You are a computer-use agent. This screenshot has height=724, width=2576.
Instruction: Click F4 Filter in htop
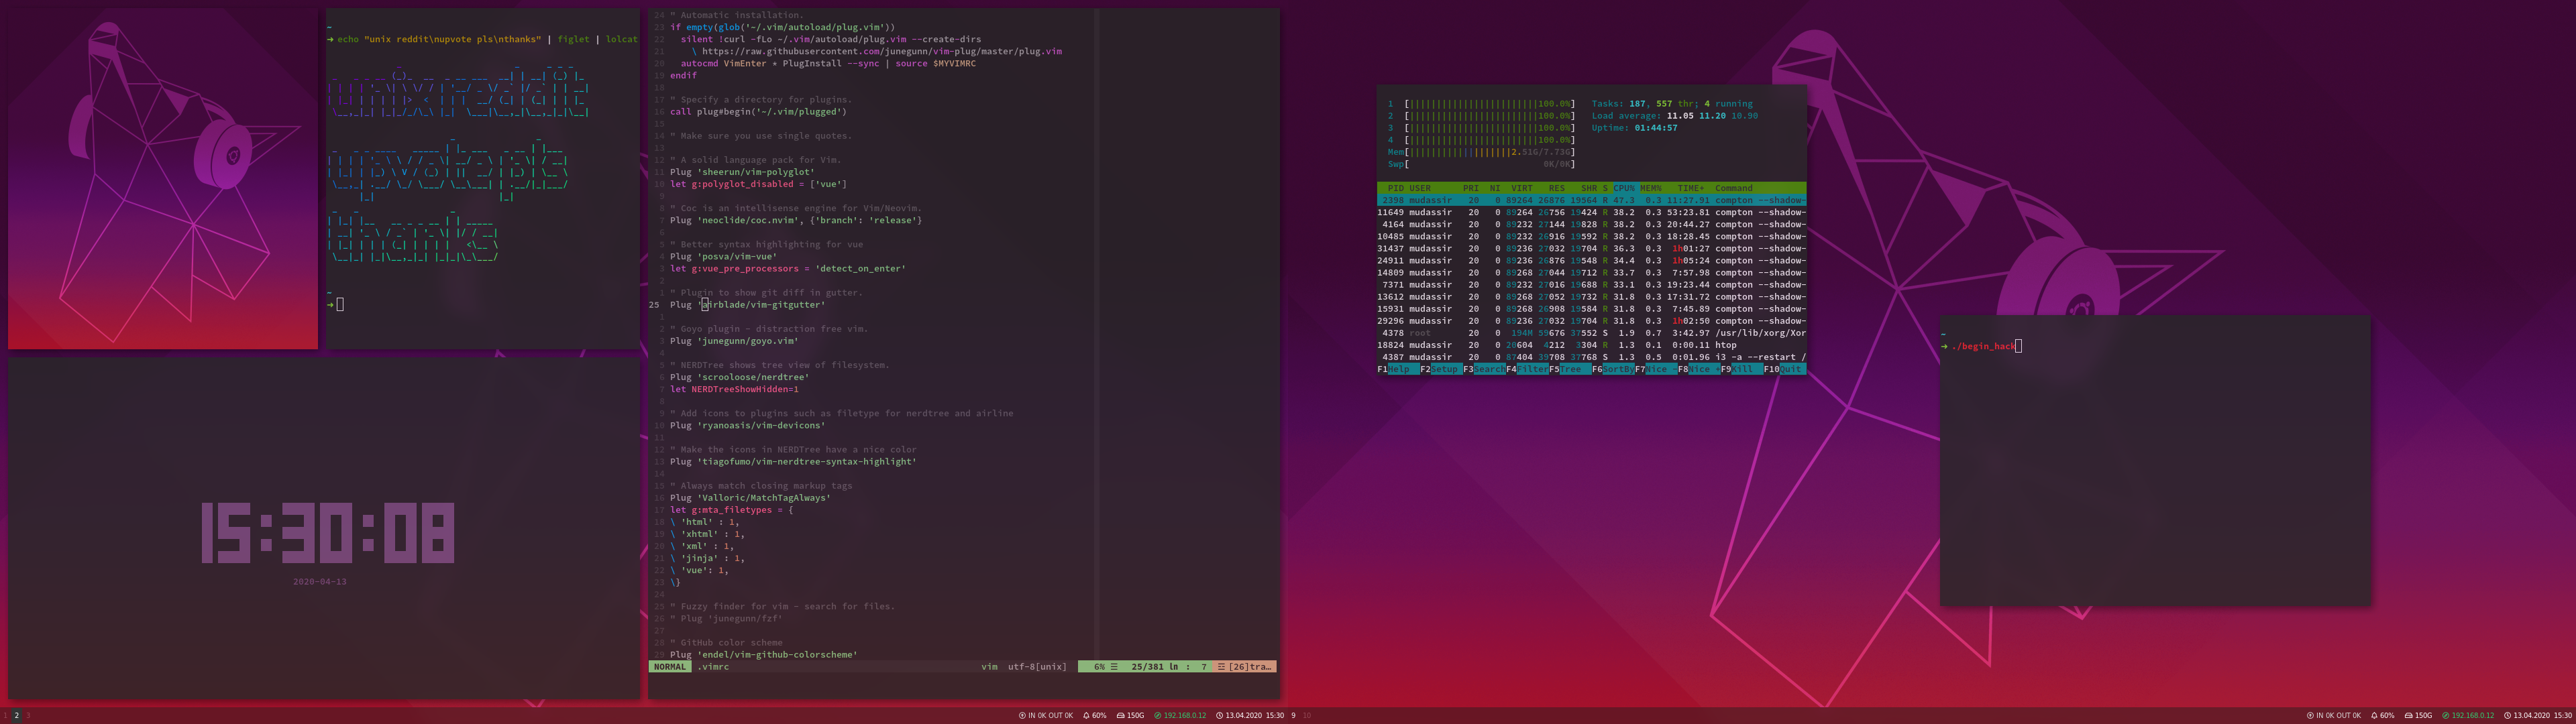click(x=1527, y=369)
